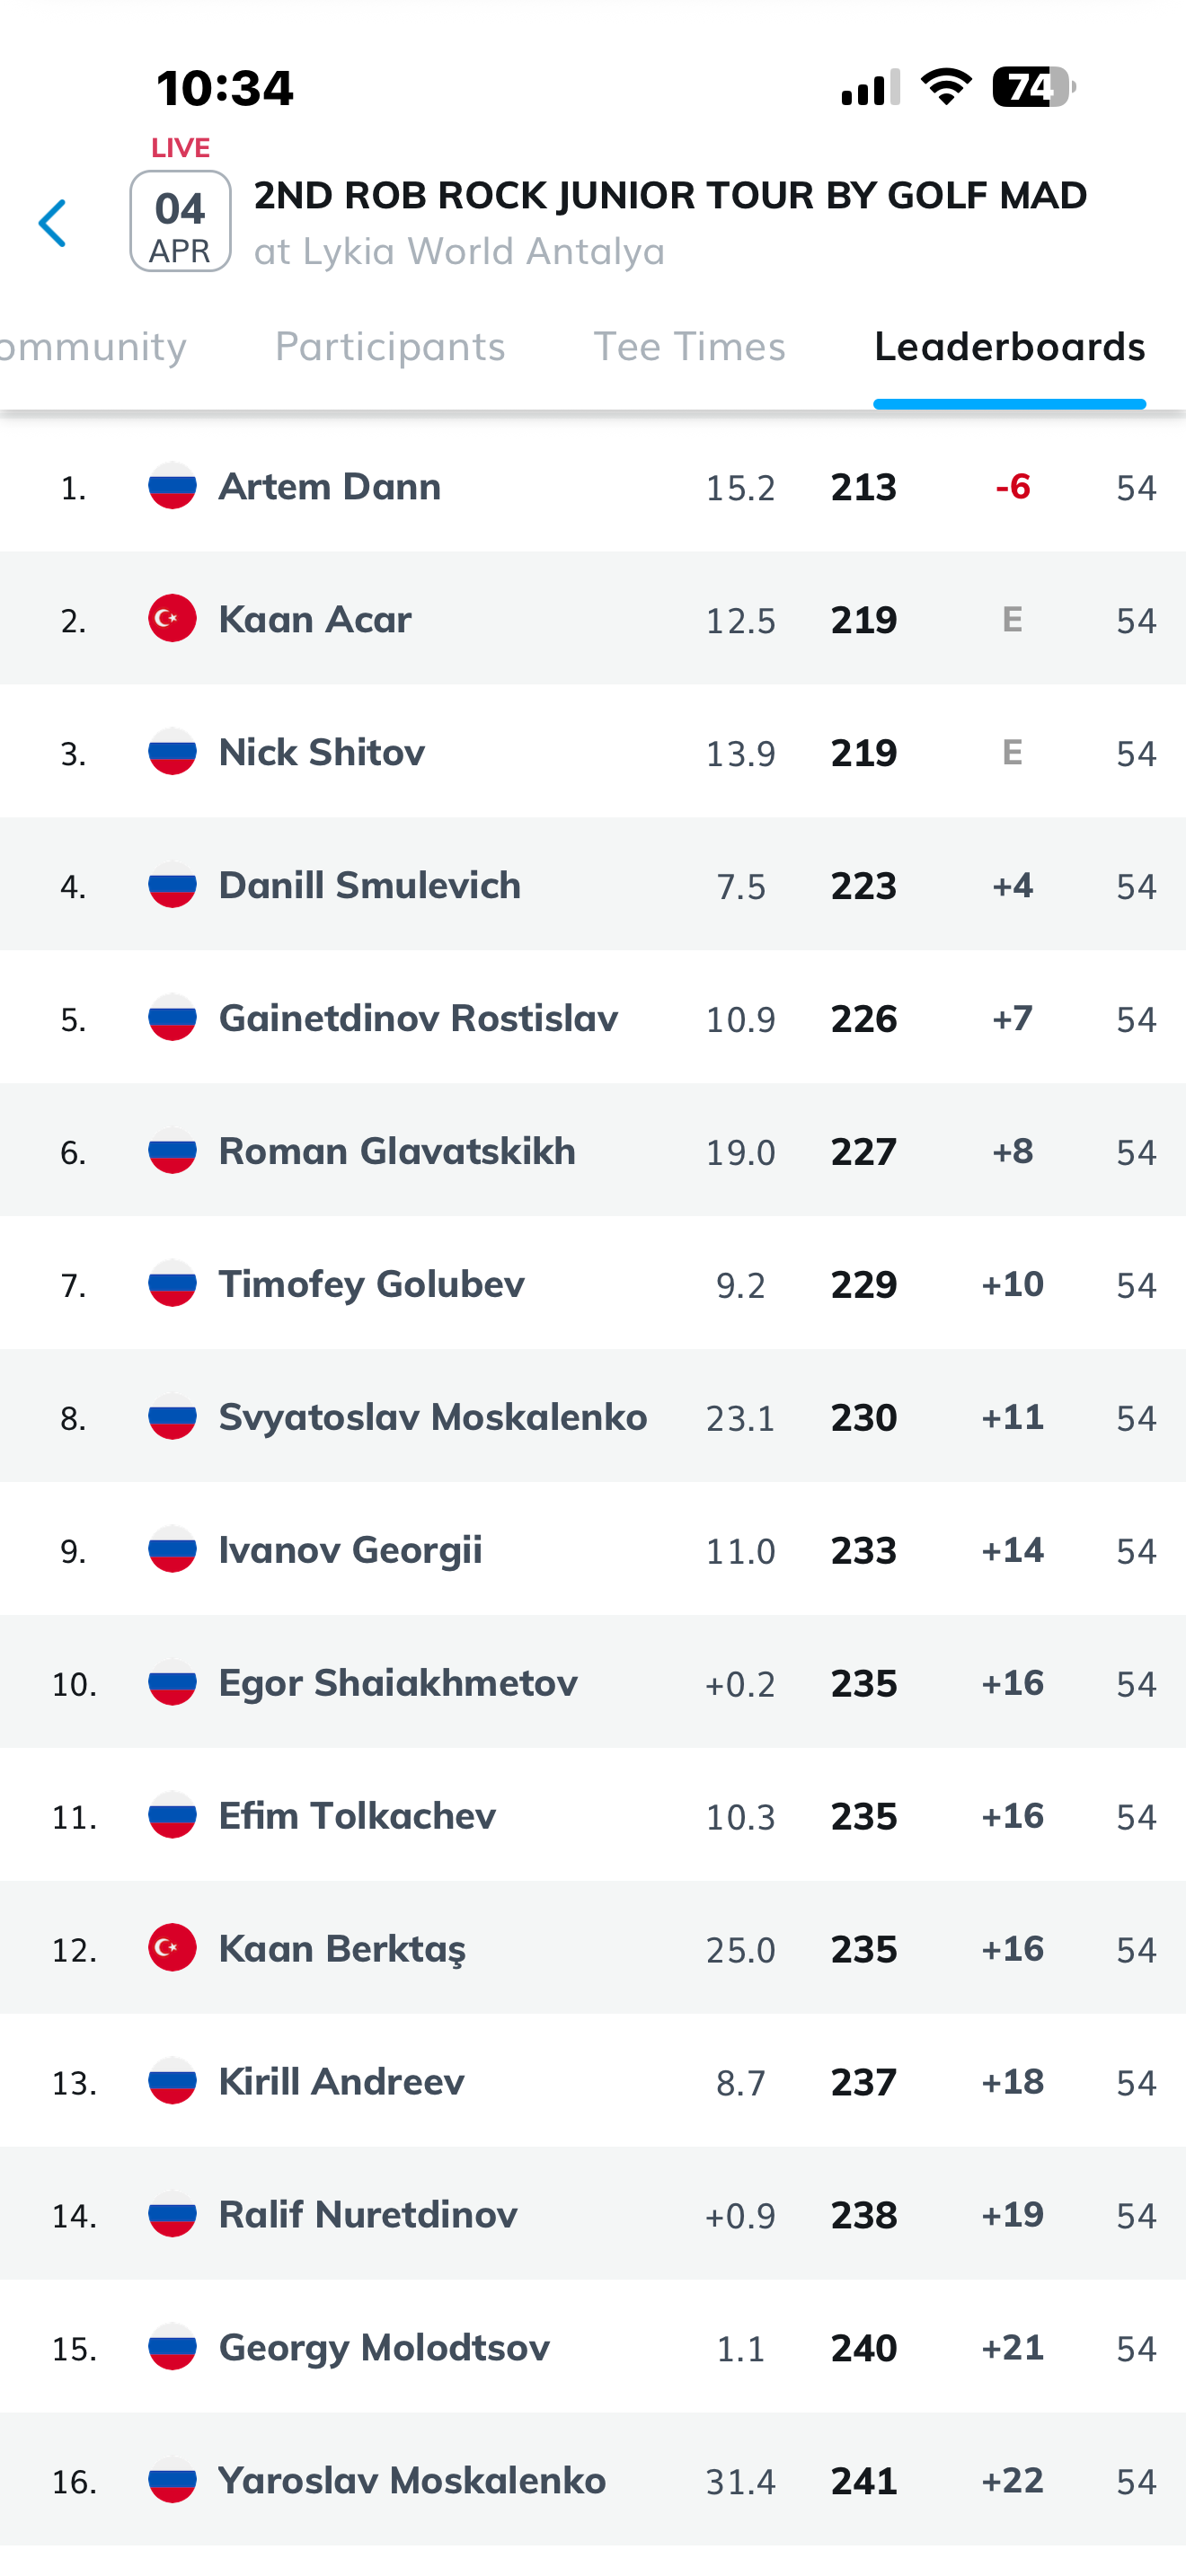Switch to the Participants tab
Image resolution: width=1186 pixels, height=2576 pixels.
[x=390, y=347]
